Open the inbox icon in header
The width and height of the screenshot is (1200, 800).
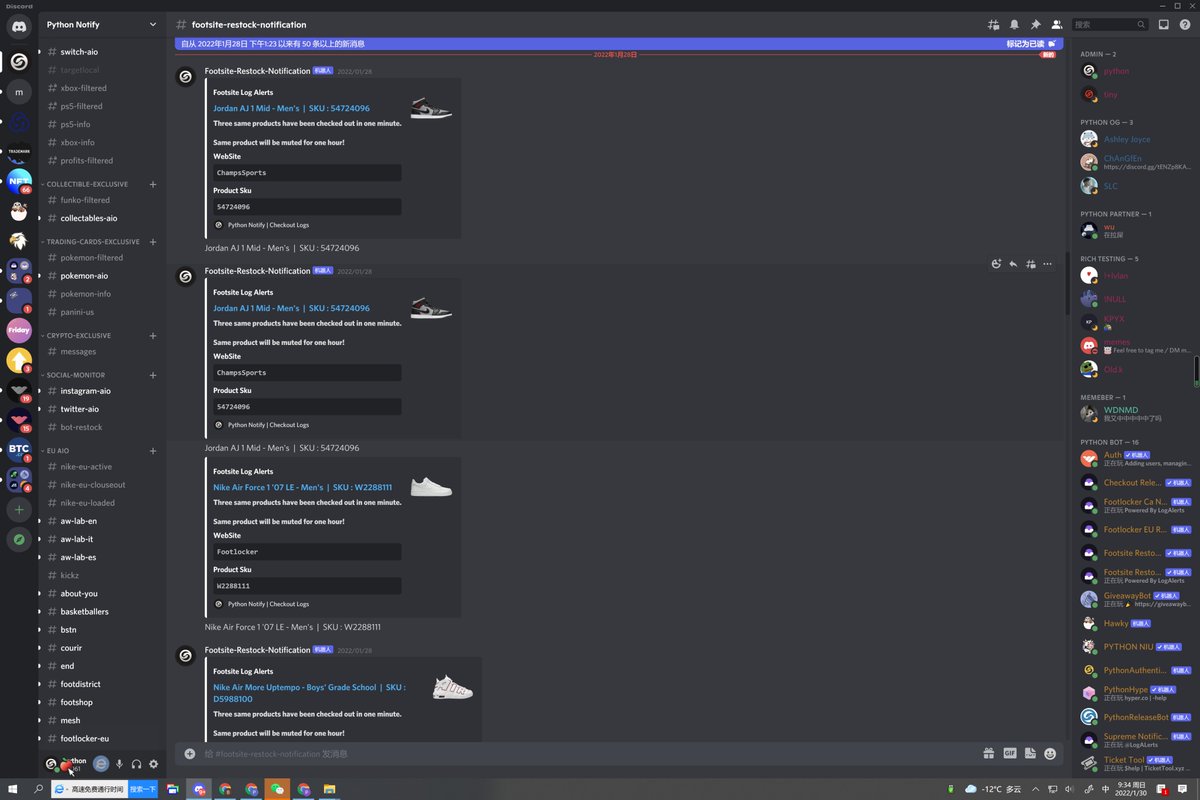[1163, 24]
